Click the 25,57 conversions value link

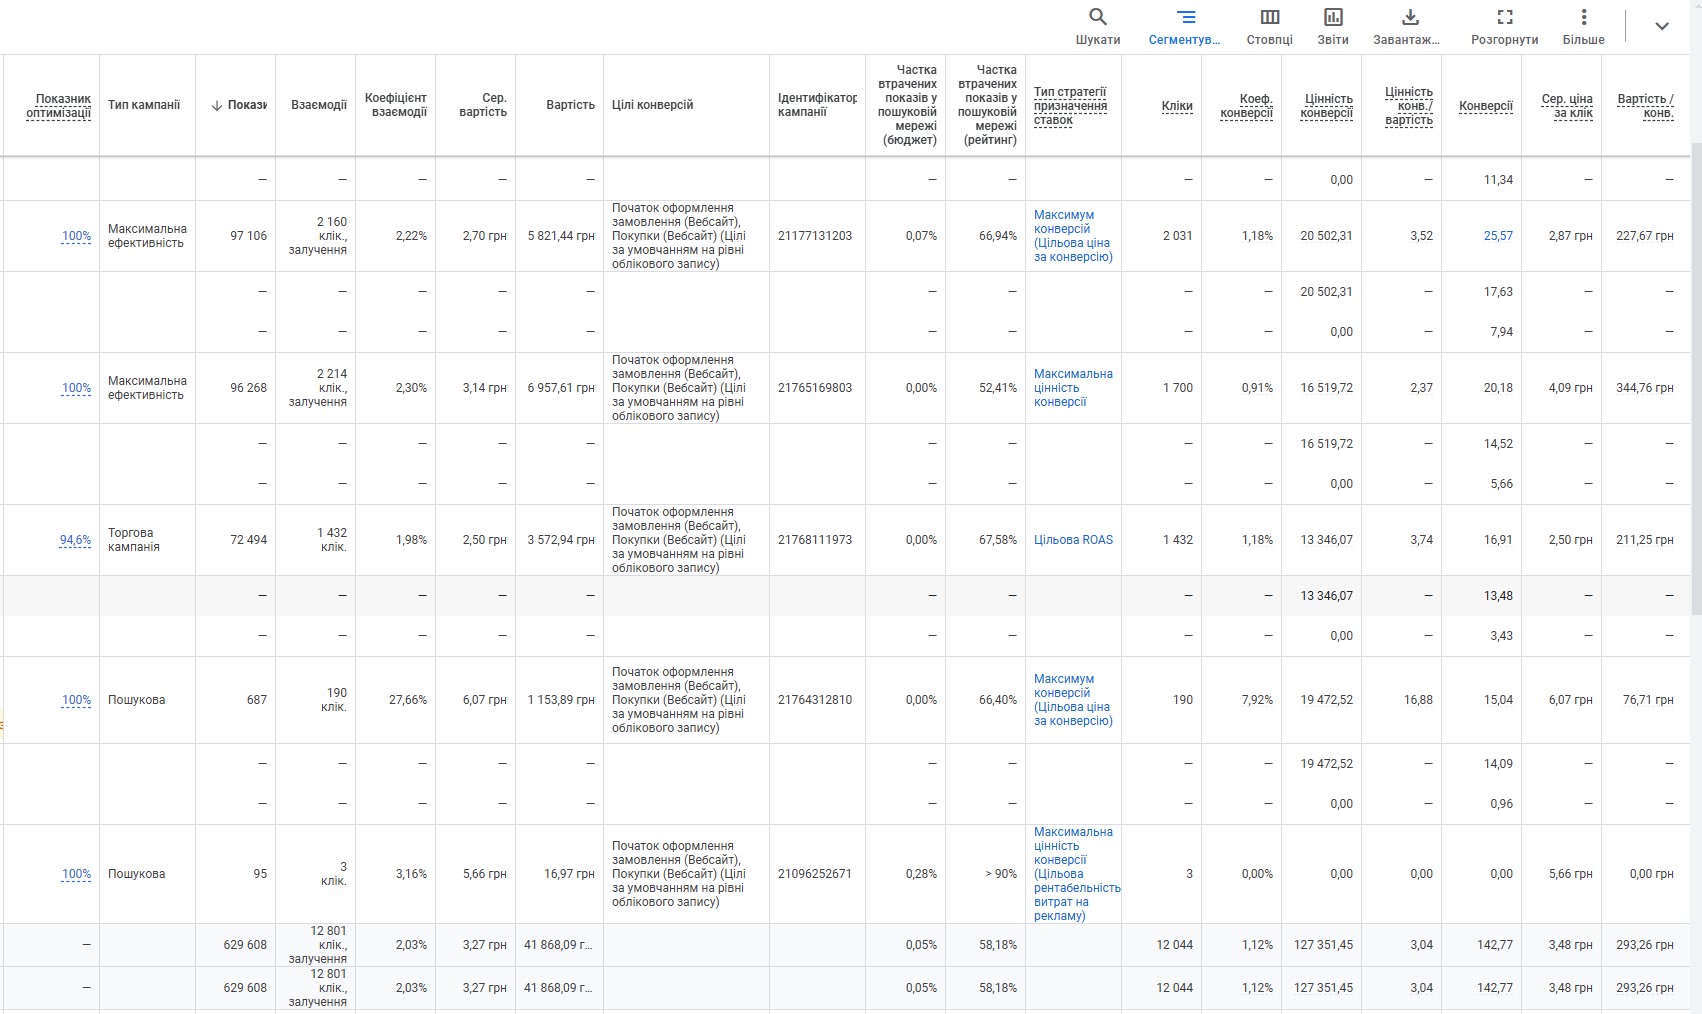1497,236
